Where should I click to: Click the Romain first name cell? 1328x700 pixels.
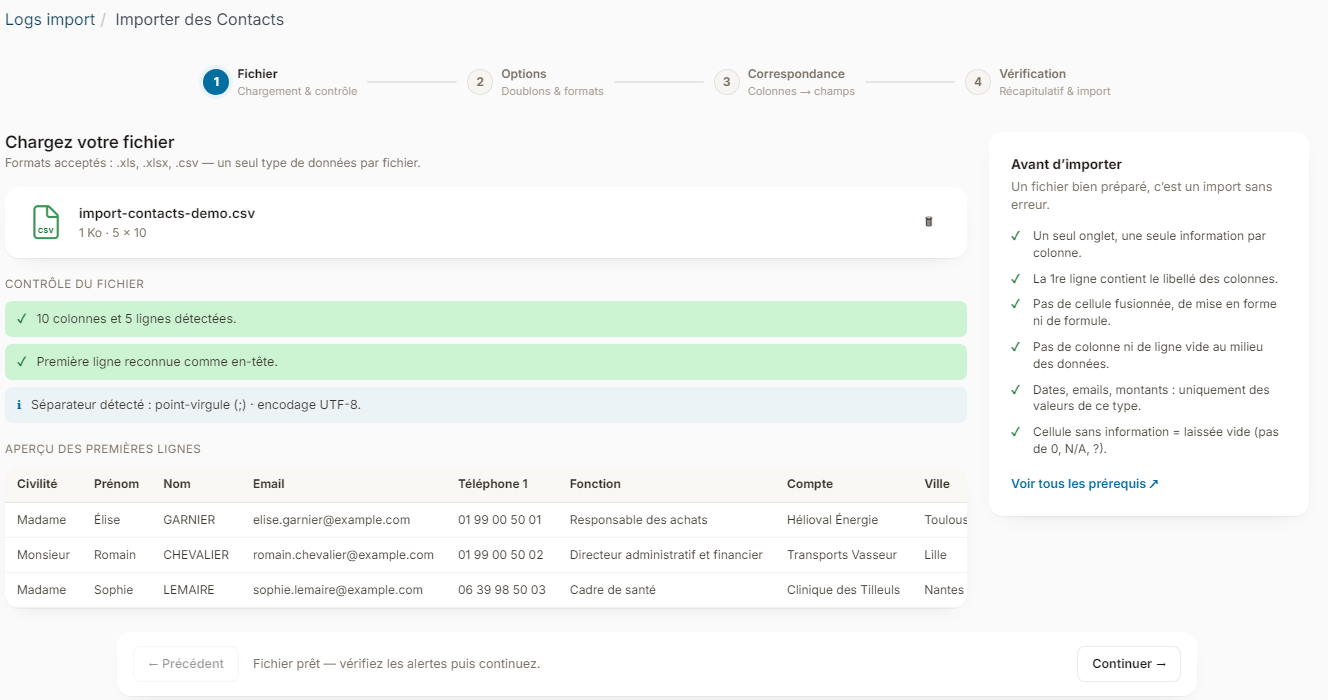pos(115,555)
